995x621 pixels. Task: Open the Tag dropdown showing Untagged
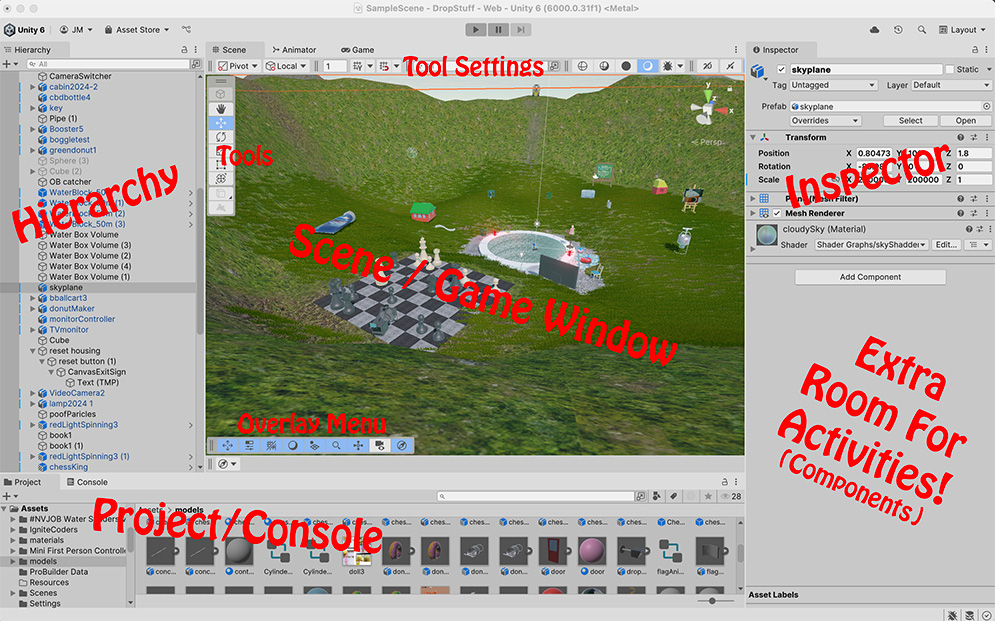834,85
